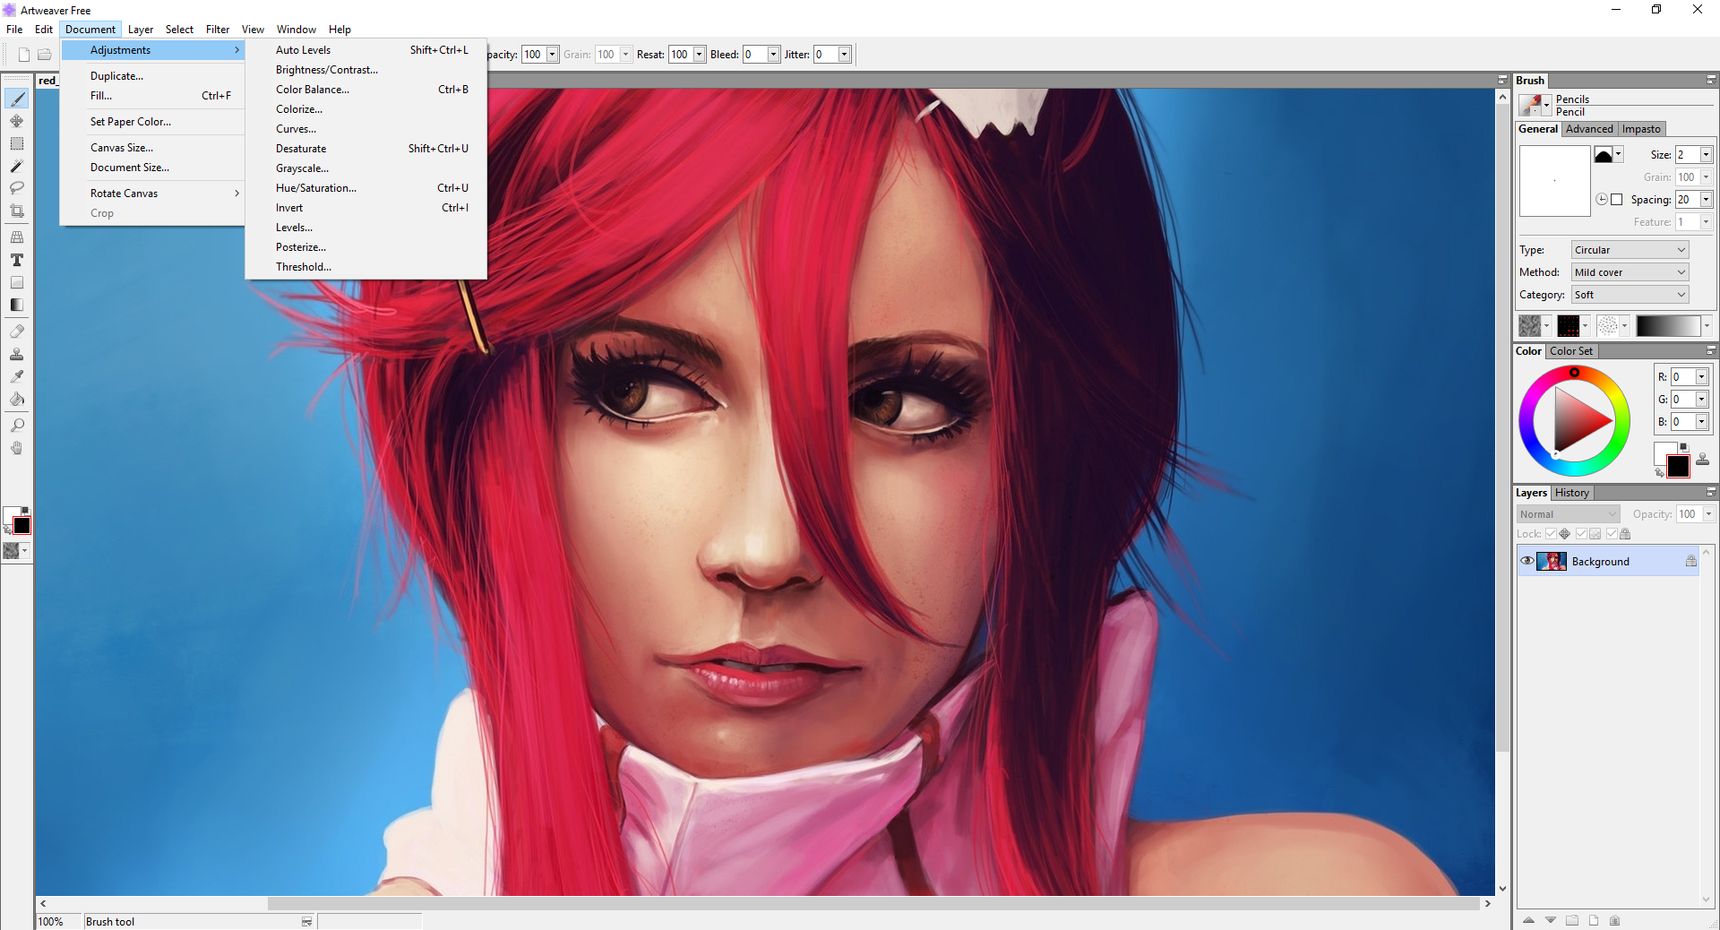
Task: Click the R color value field
Action: coord(1682,377)
